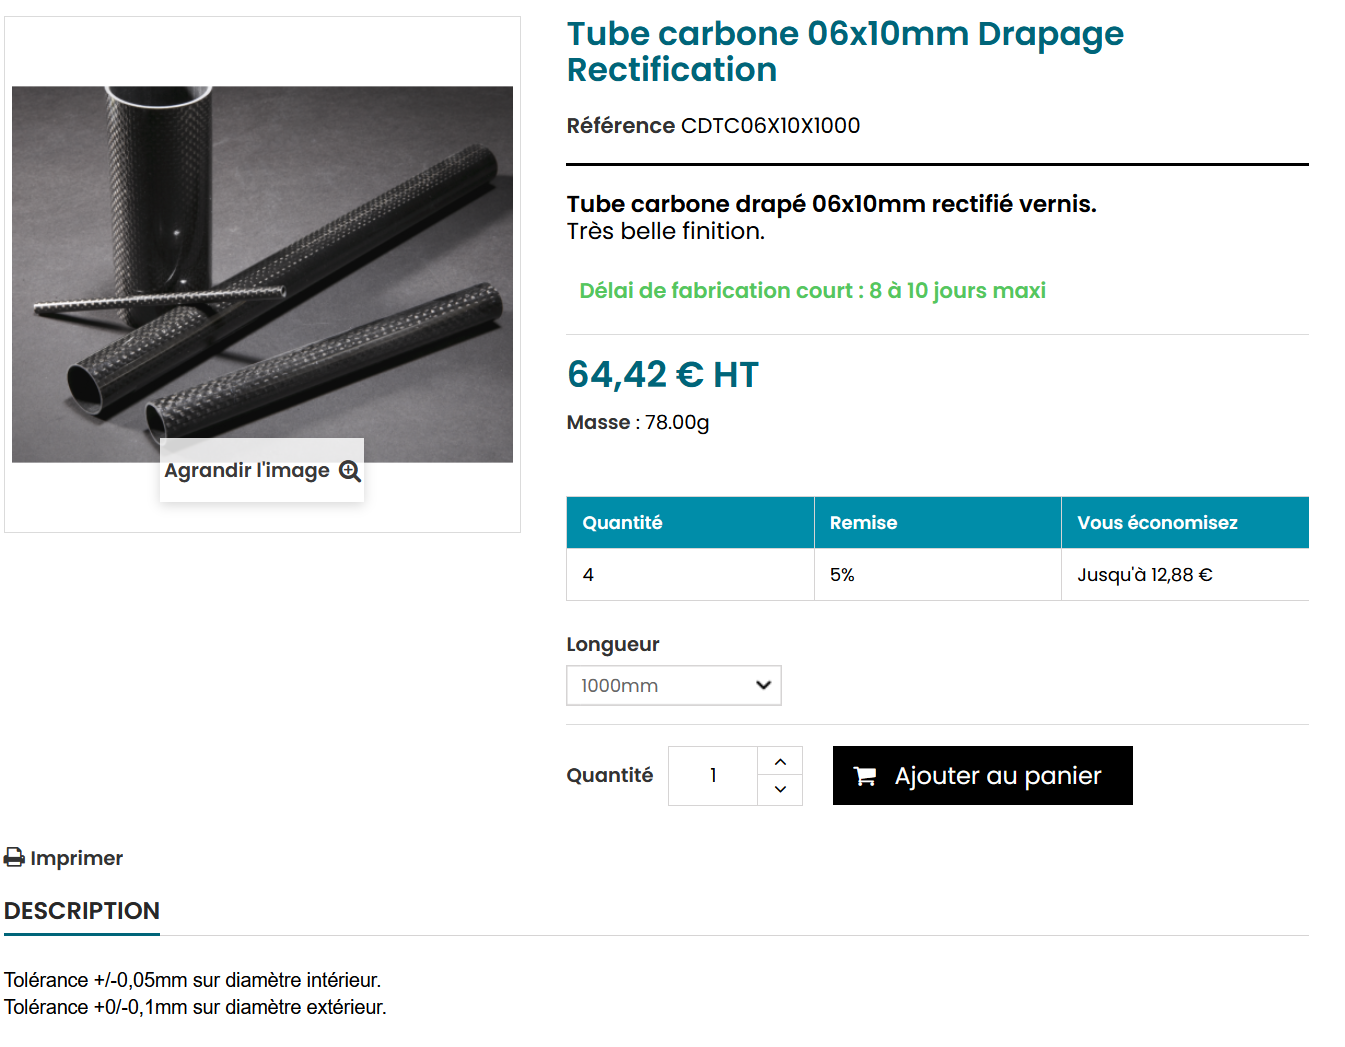The image size is (1345, 1047).
Task: Open the DESCRIPTION tab
Action: 82,911
